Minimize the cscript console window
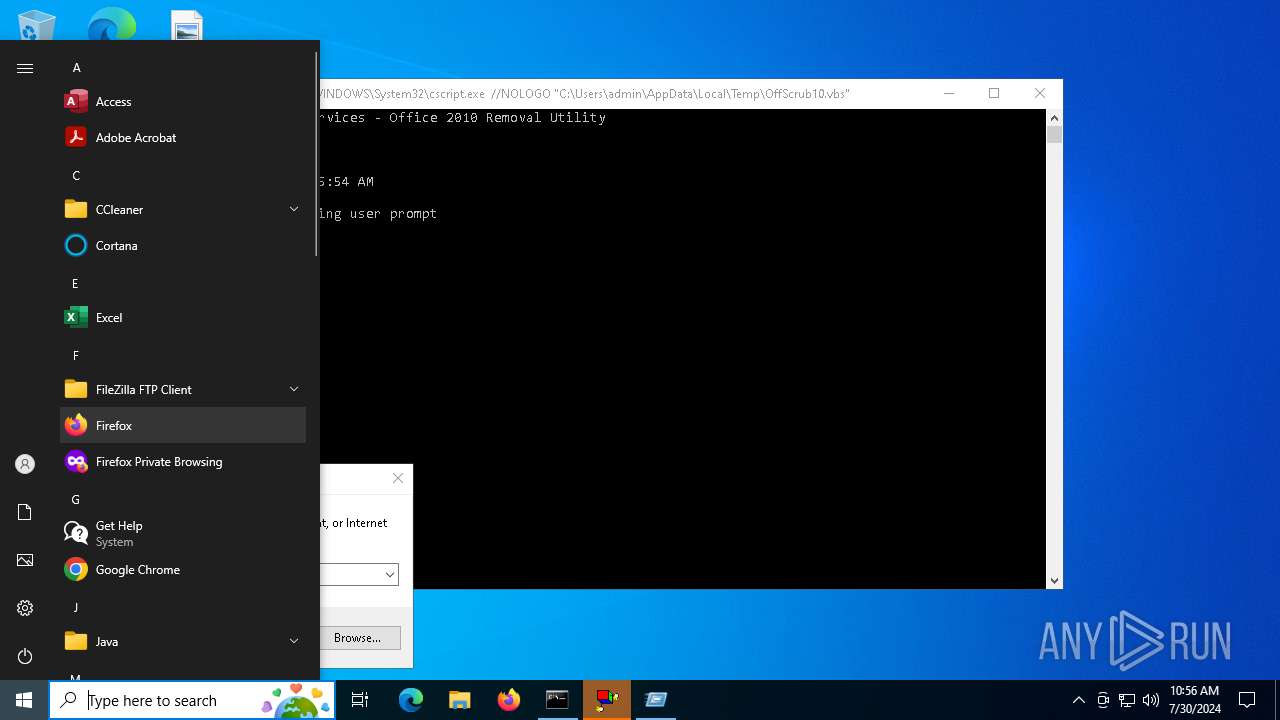The image size is (1280, 720). (x=949, y=93)
